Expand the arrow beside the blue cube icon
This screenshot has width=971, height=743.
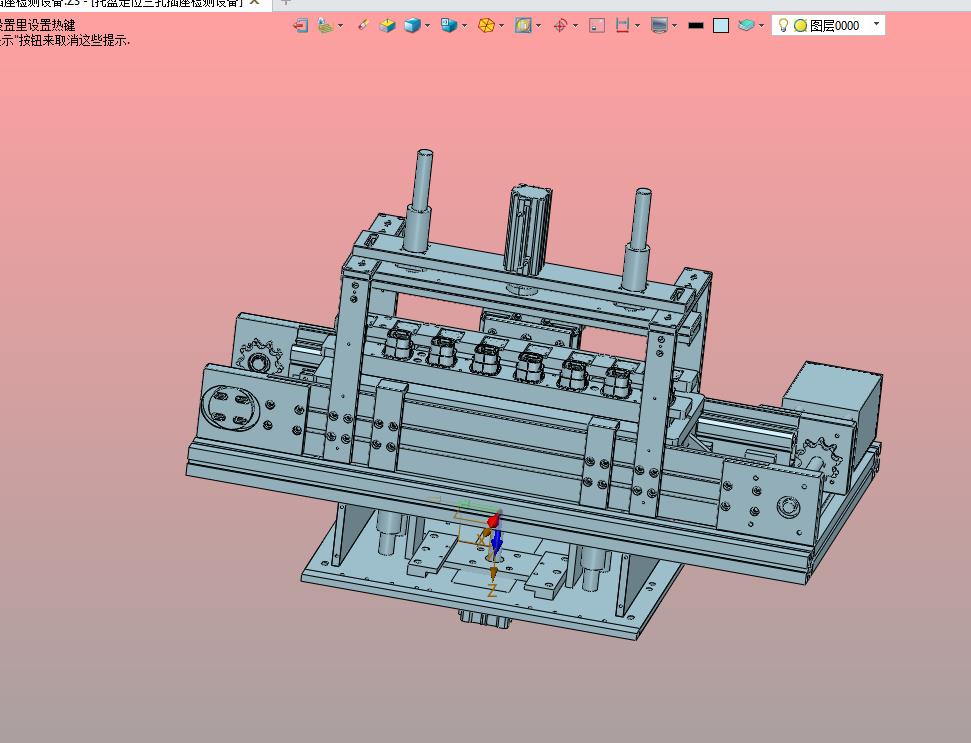coord(428,25)
